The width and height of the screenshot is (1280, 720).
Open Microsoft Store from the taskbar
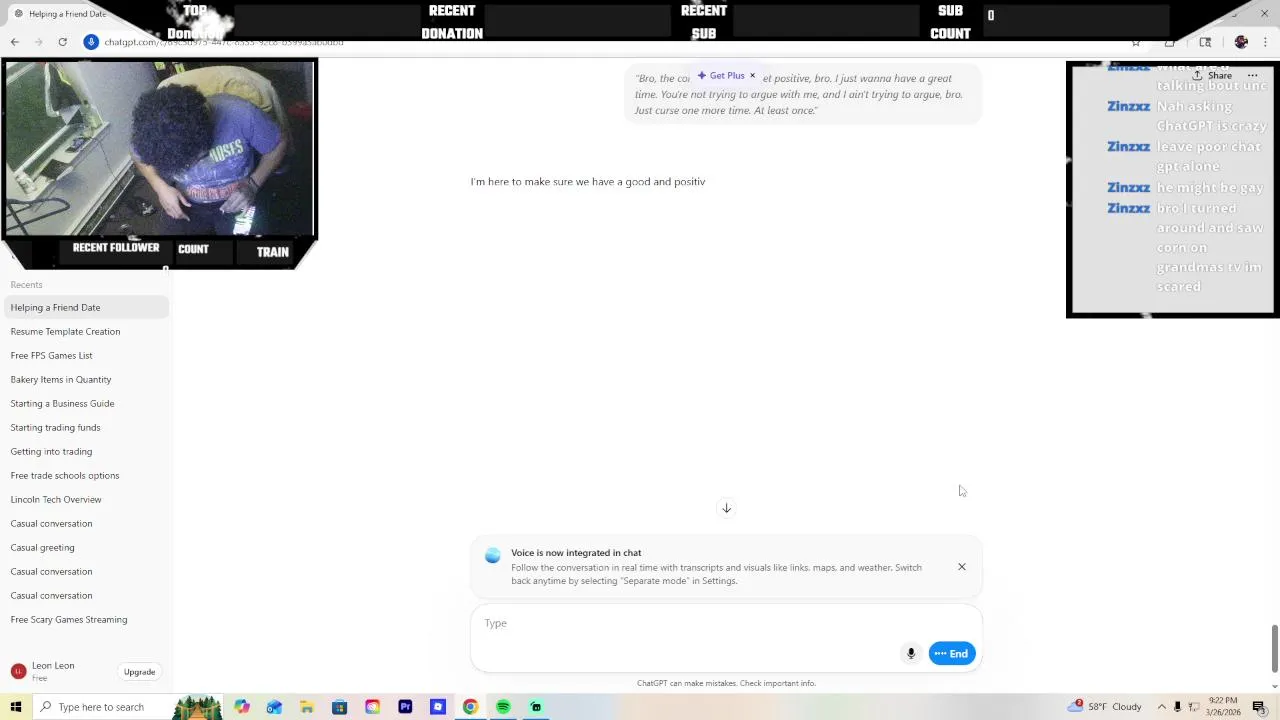(340, 707)
